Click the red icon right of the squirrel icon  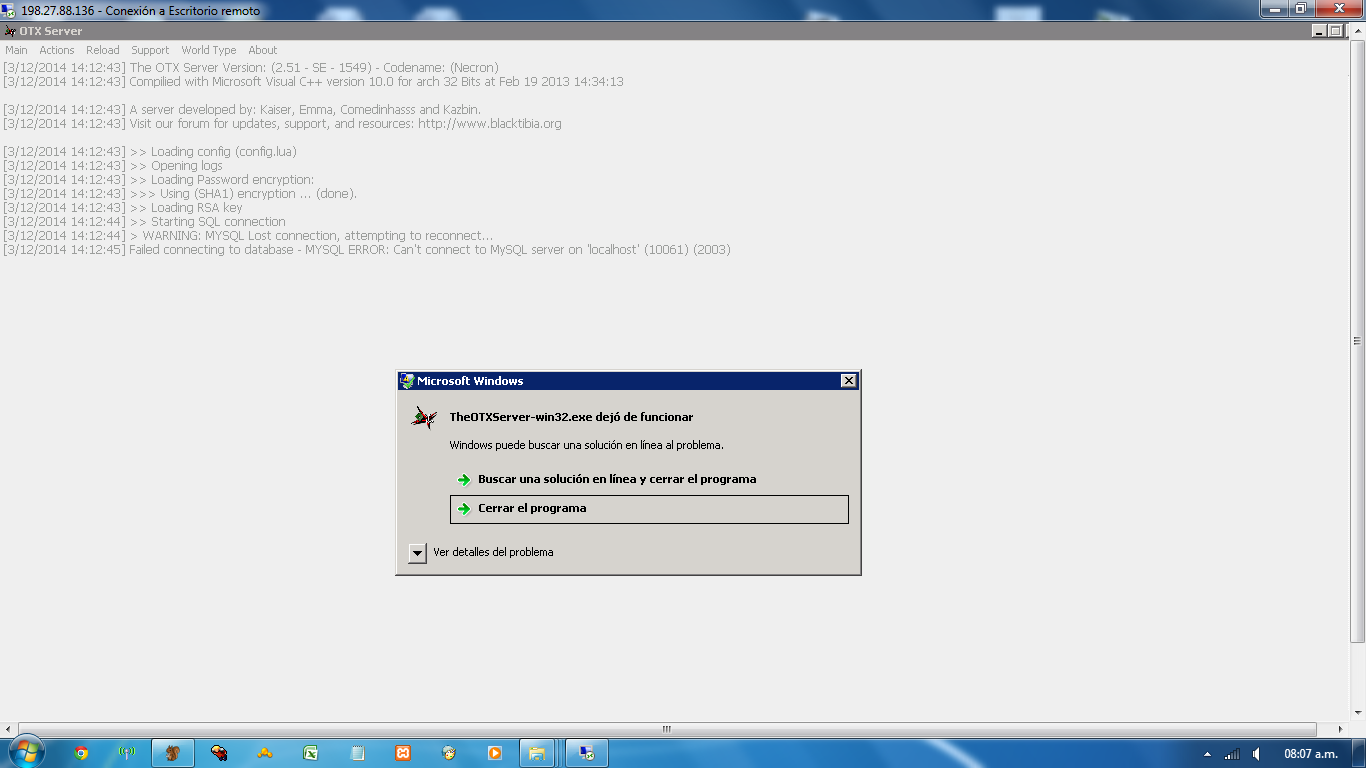point(219,753)
